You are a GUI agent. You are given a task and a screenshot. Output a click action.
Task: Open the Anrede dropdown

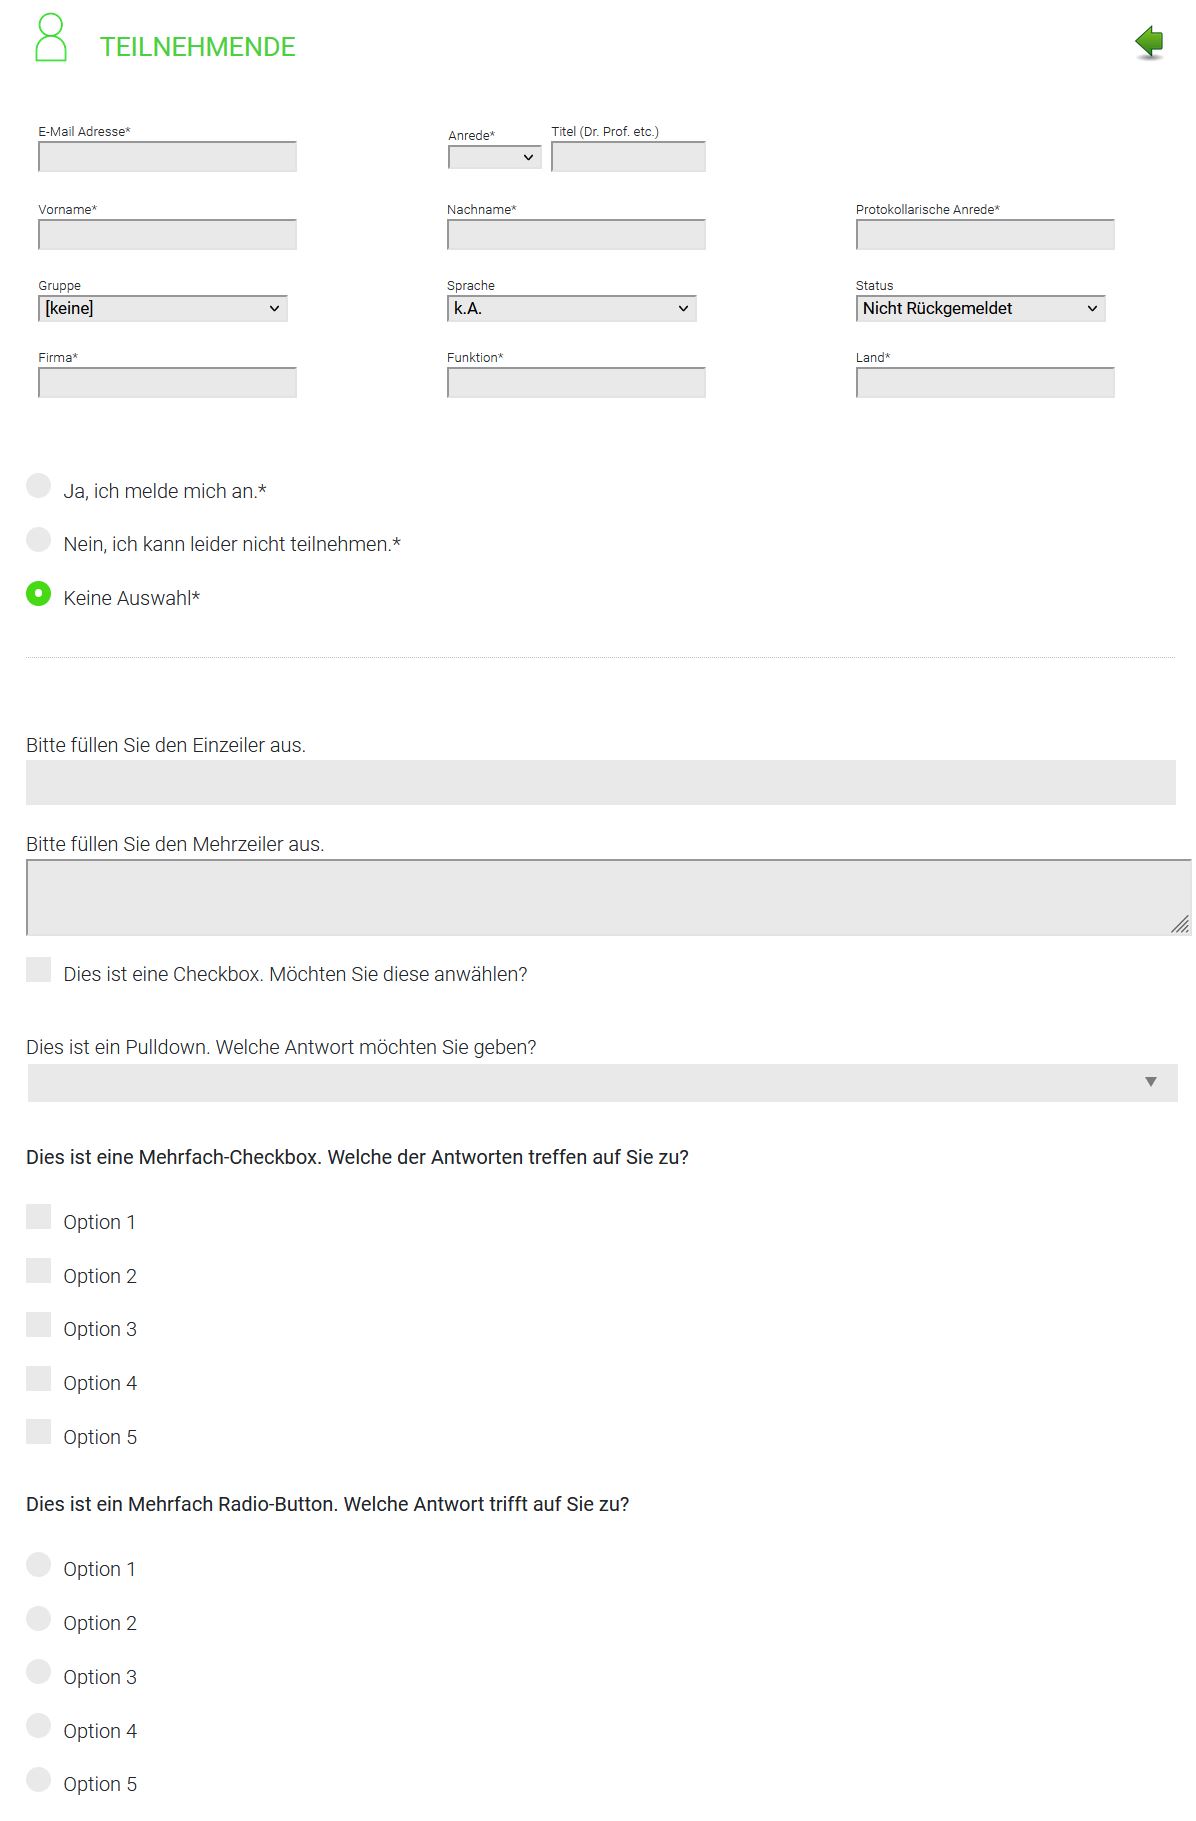pyautogui.click(x=494, y=157)
